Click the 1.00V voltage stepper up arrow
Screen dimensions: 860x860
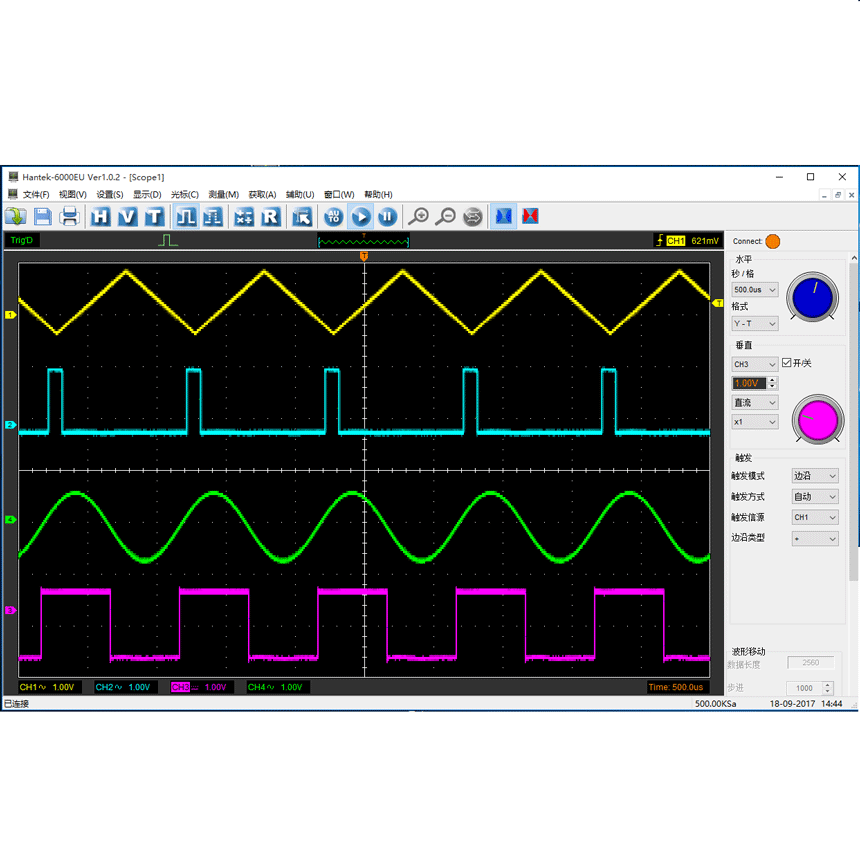[x=772, y=380]
